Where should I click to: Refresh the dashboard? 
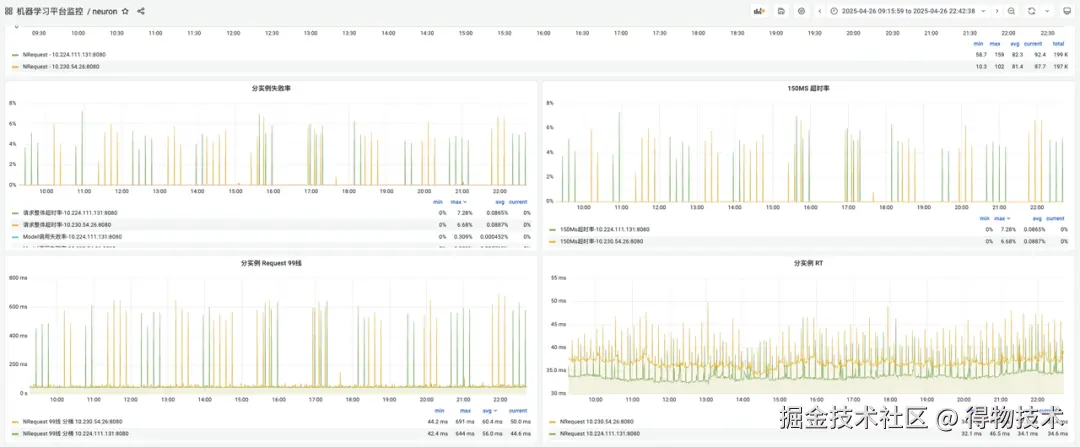(1031, 11)
